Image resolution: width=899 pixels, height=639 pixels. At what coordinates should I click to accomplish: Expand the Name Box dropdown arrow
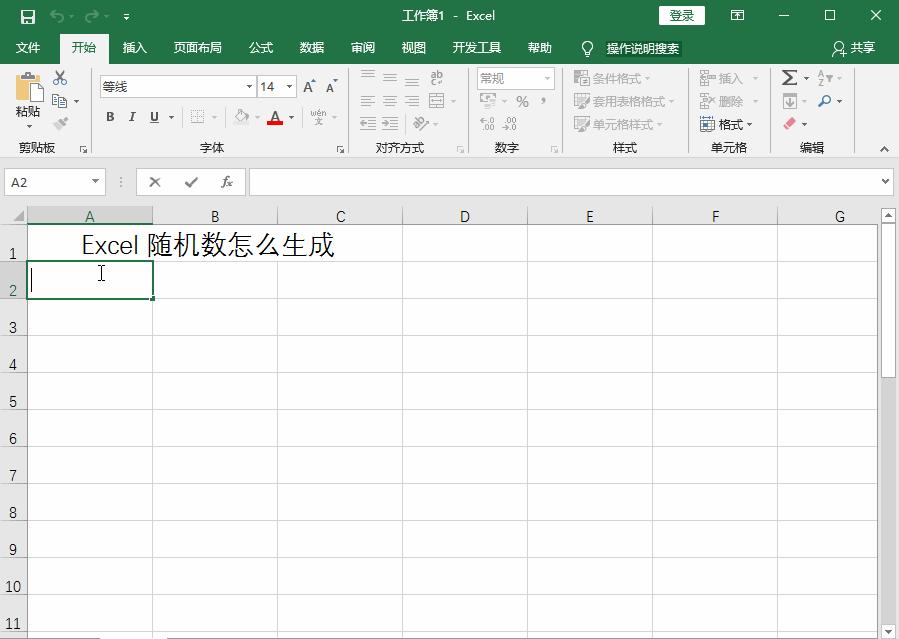coord(95,182)
